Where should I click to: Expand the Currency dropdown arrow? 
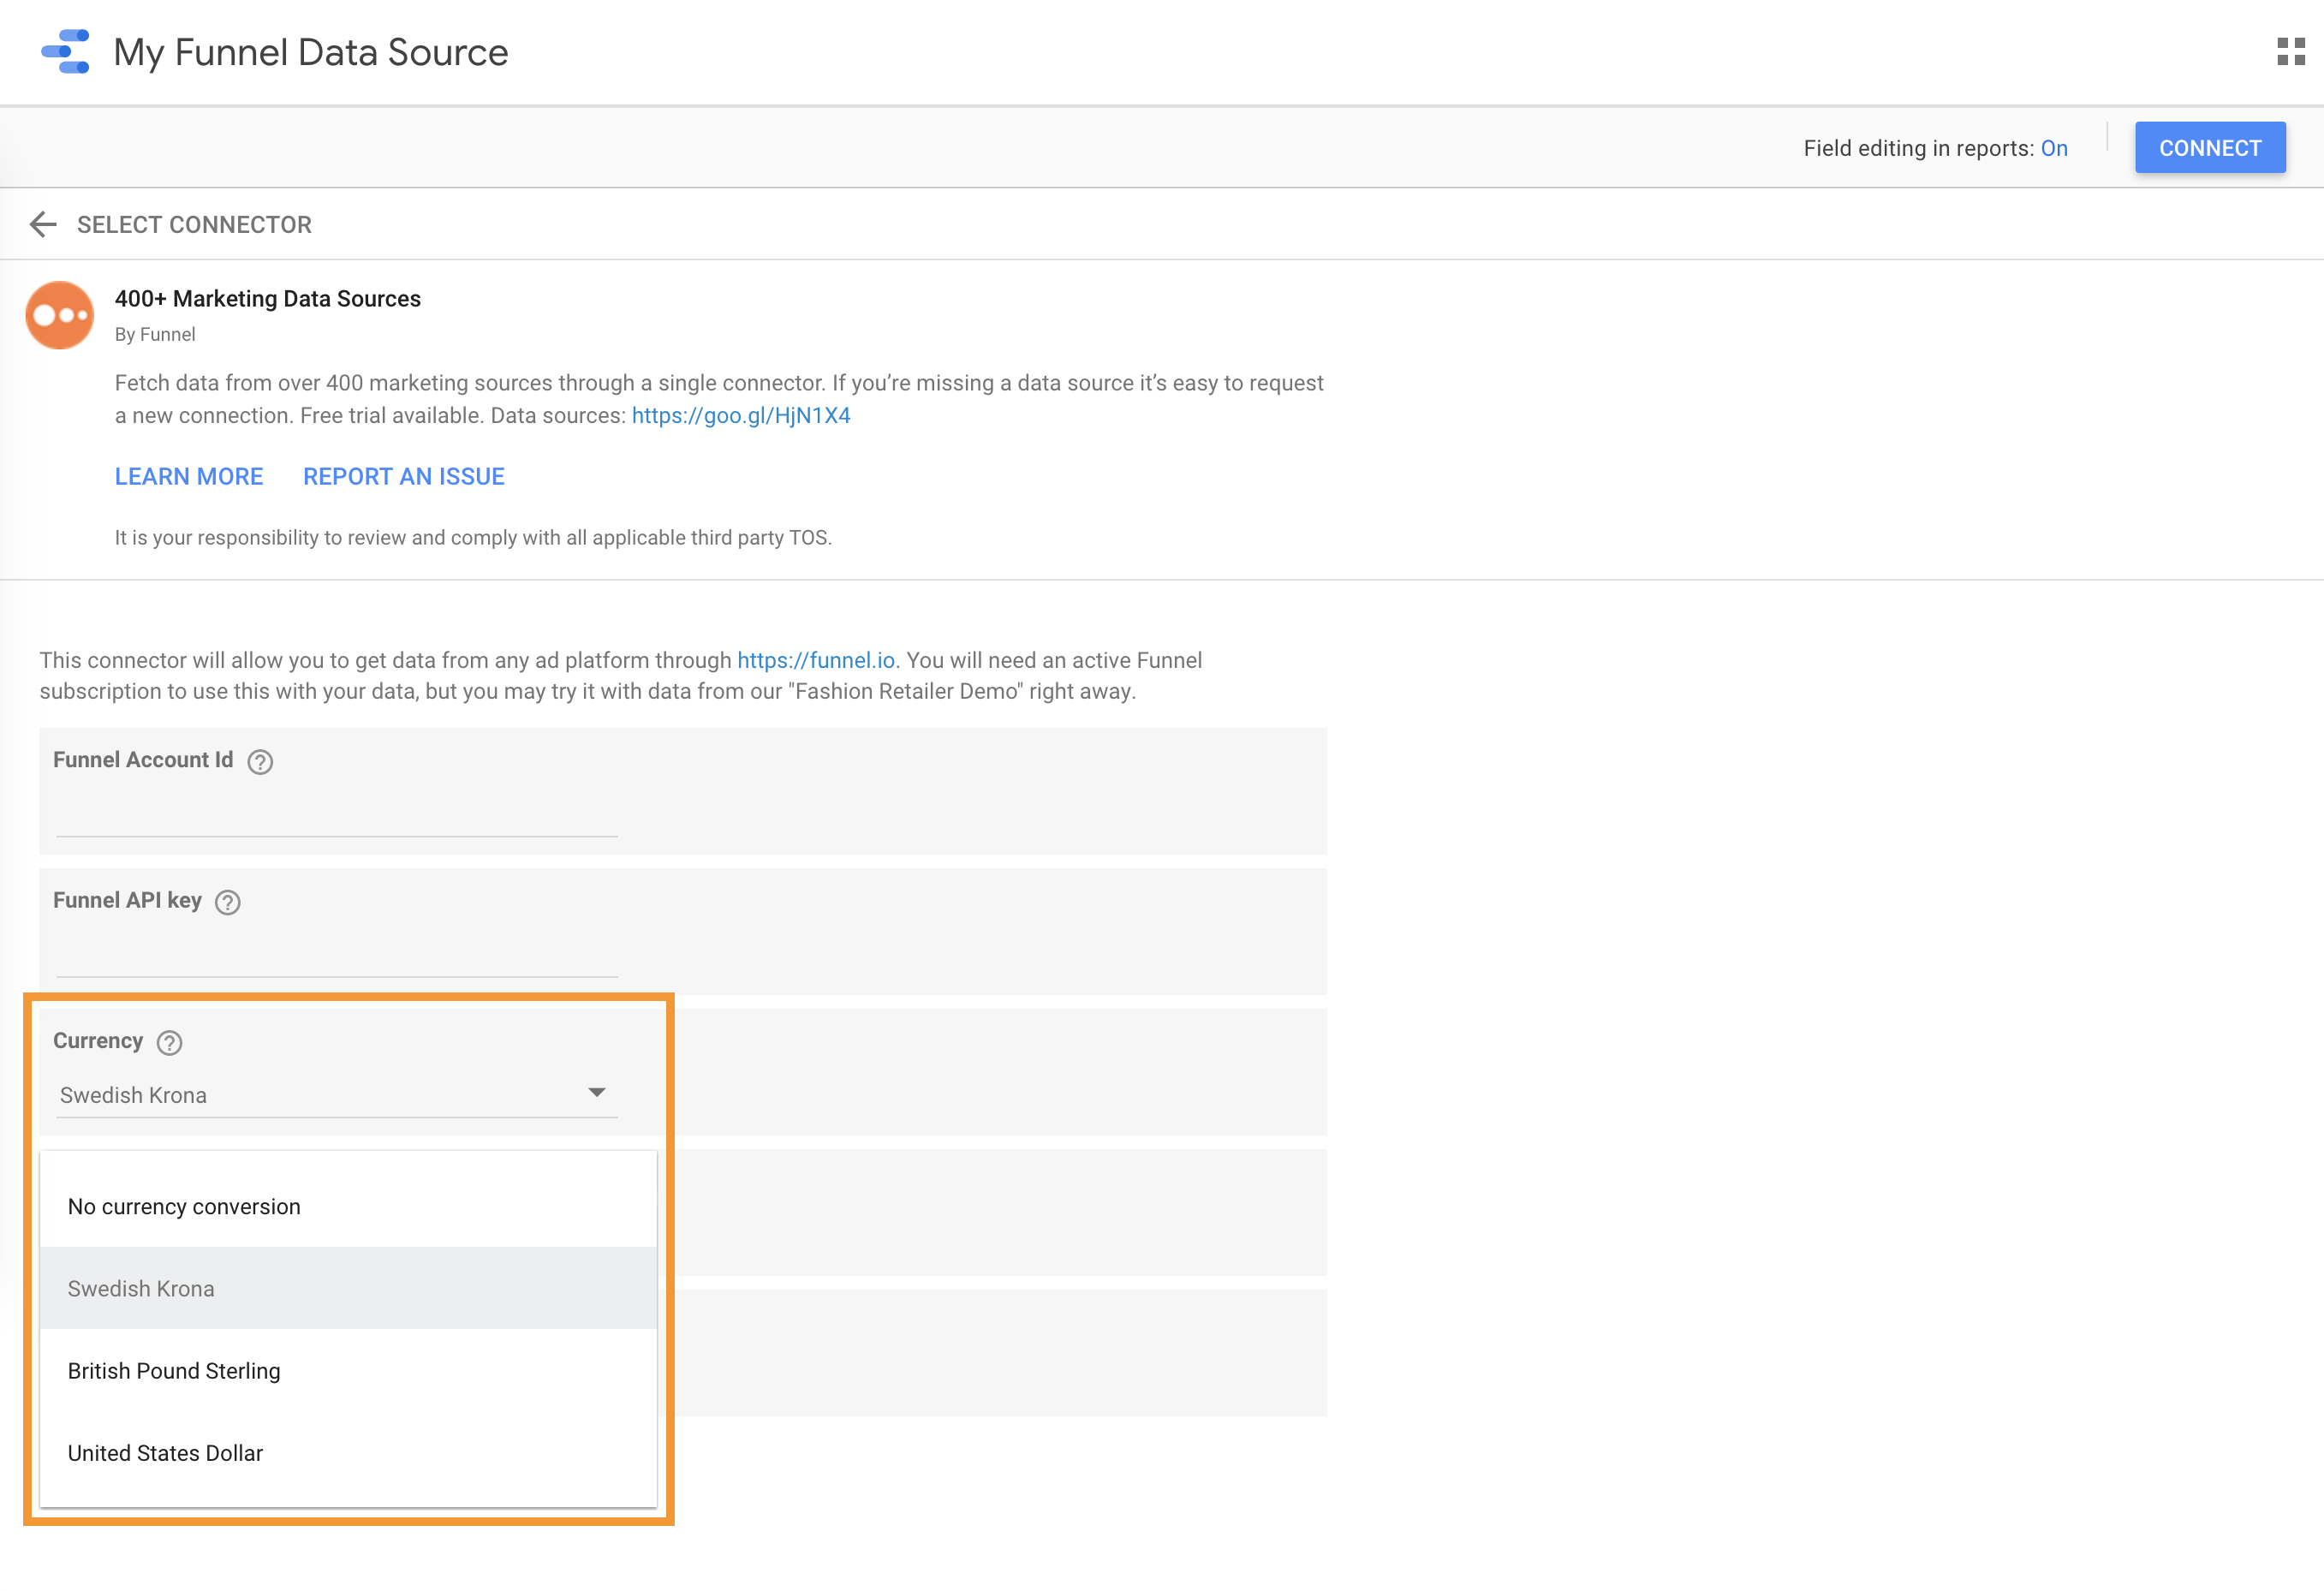click(597, 1092)
